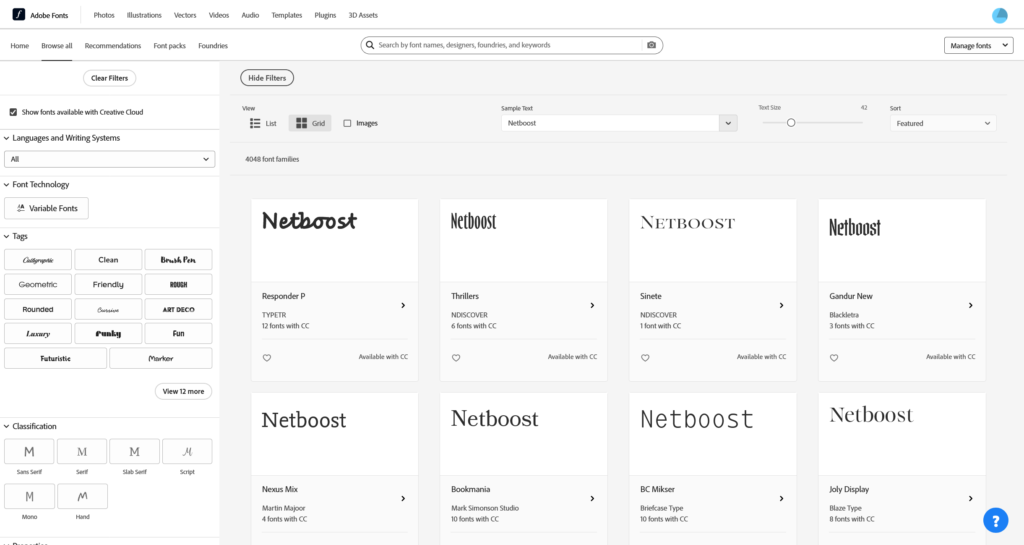The height and width of the screenshot is (545, 1024).
Task: Click the Adobe Fonts logo icon
Action: pos(18,15)
